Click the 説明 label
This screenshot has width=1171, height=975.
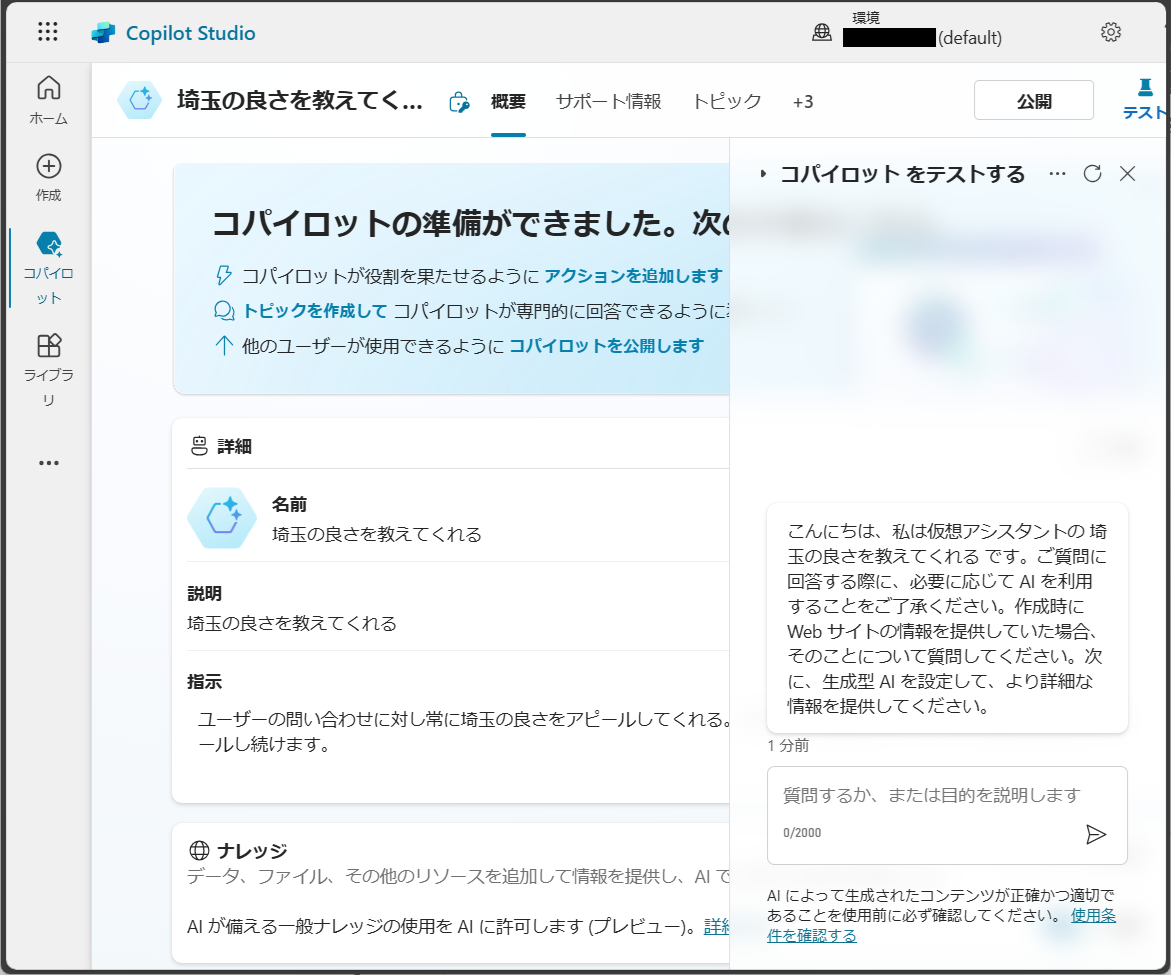click(205, 594)
